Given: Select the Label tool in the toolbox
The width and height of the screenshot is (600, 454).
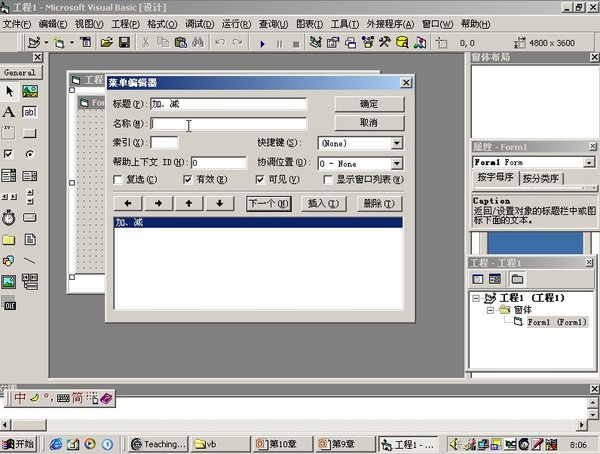Looking at the screenshot, I should point(9,112).
